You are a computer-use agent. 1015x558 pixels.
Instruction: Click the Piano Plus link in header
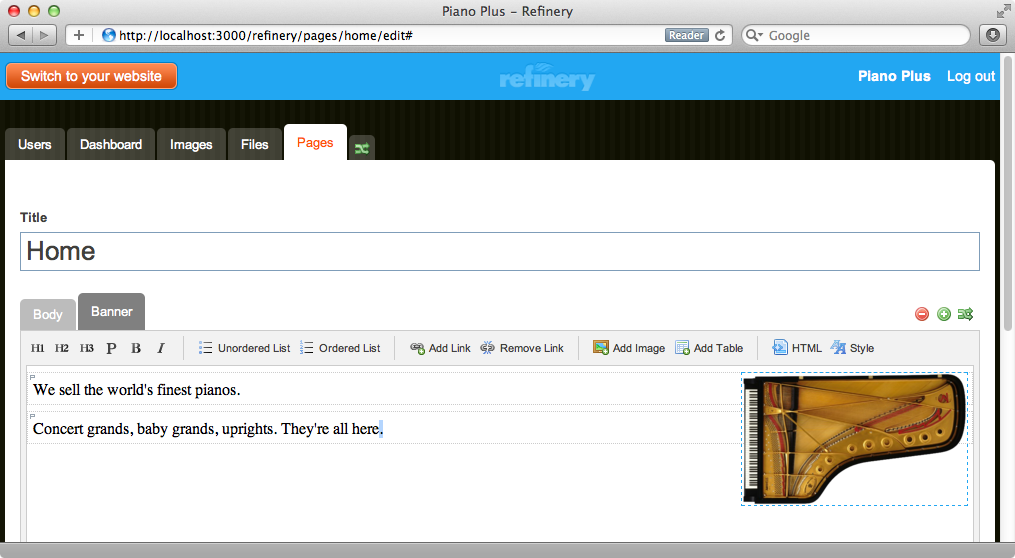[894, 76]
